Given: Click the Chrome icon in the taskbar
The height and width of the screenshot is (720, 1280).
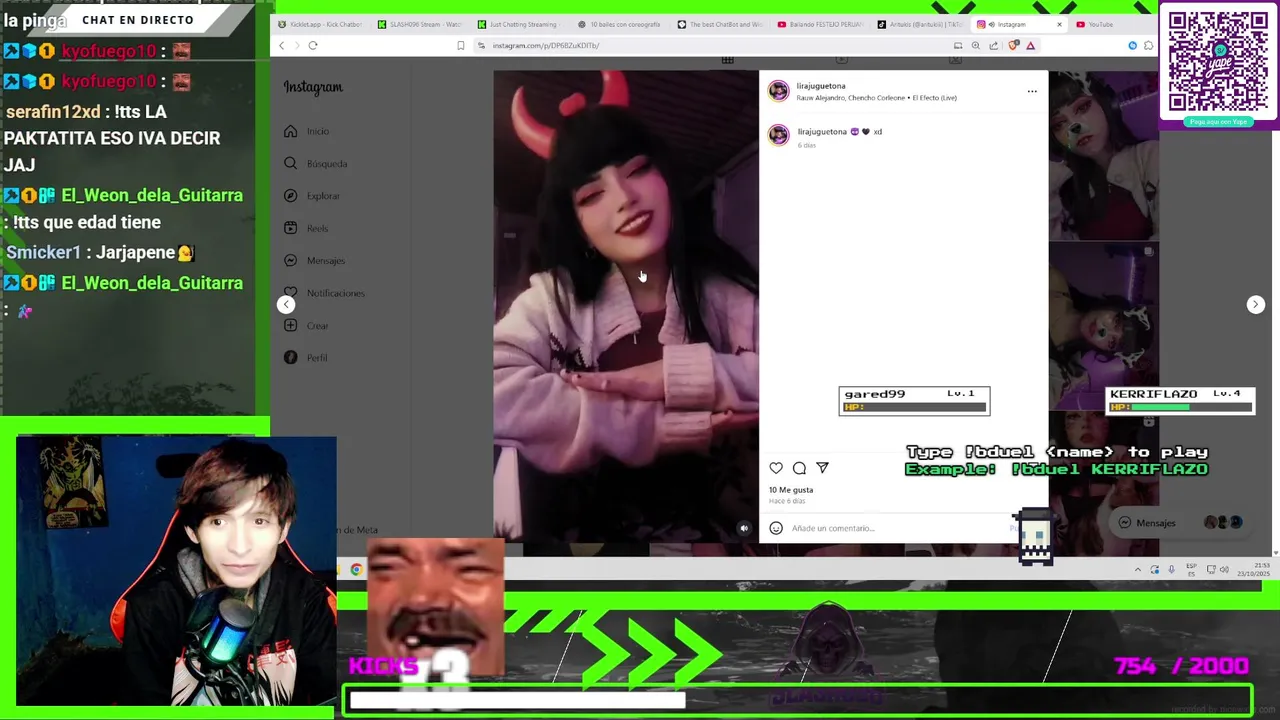Looking at the screenshot, I should 356,570.
